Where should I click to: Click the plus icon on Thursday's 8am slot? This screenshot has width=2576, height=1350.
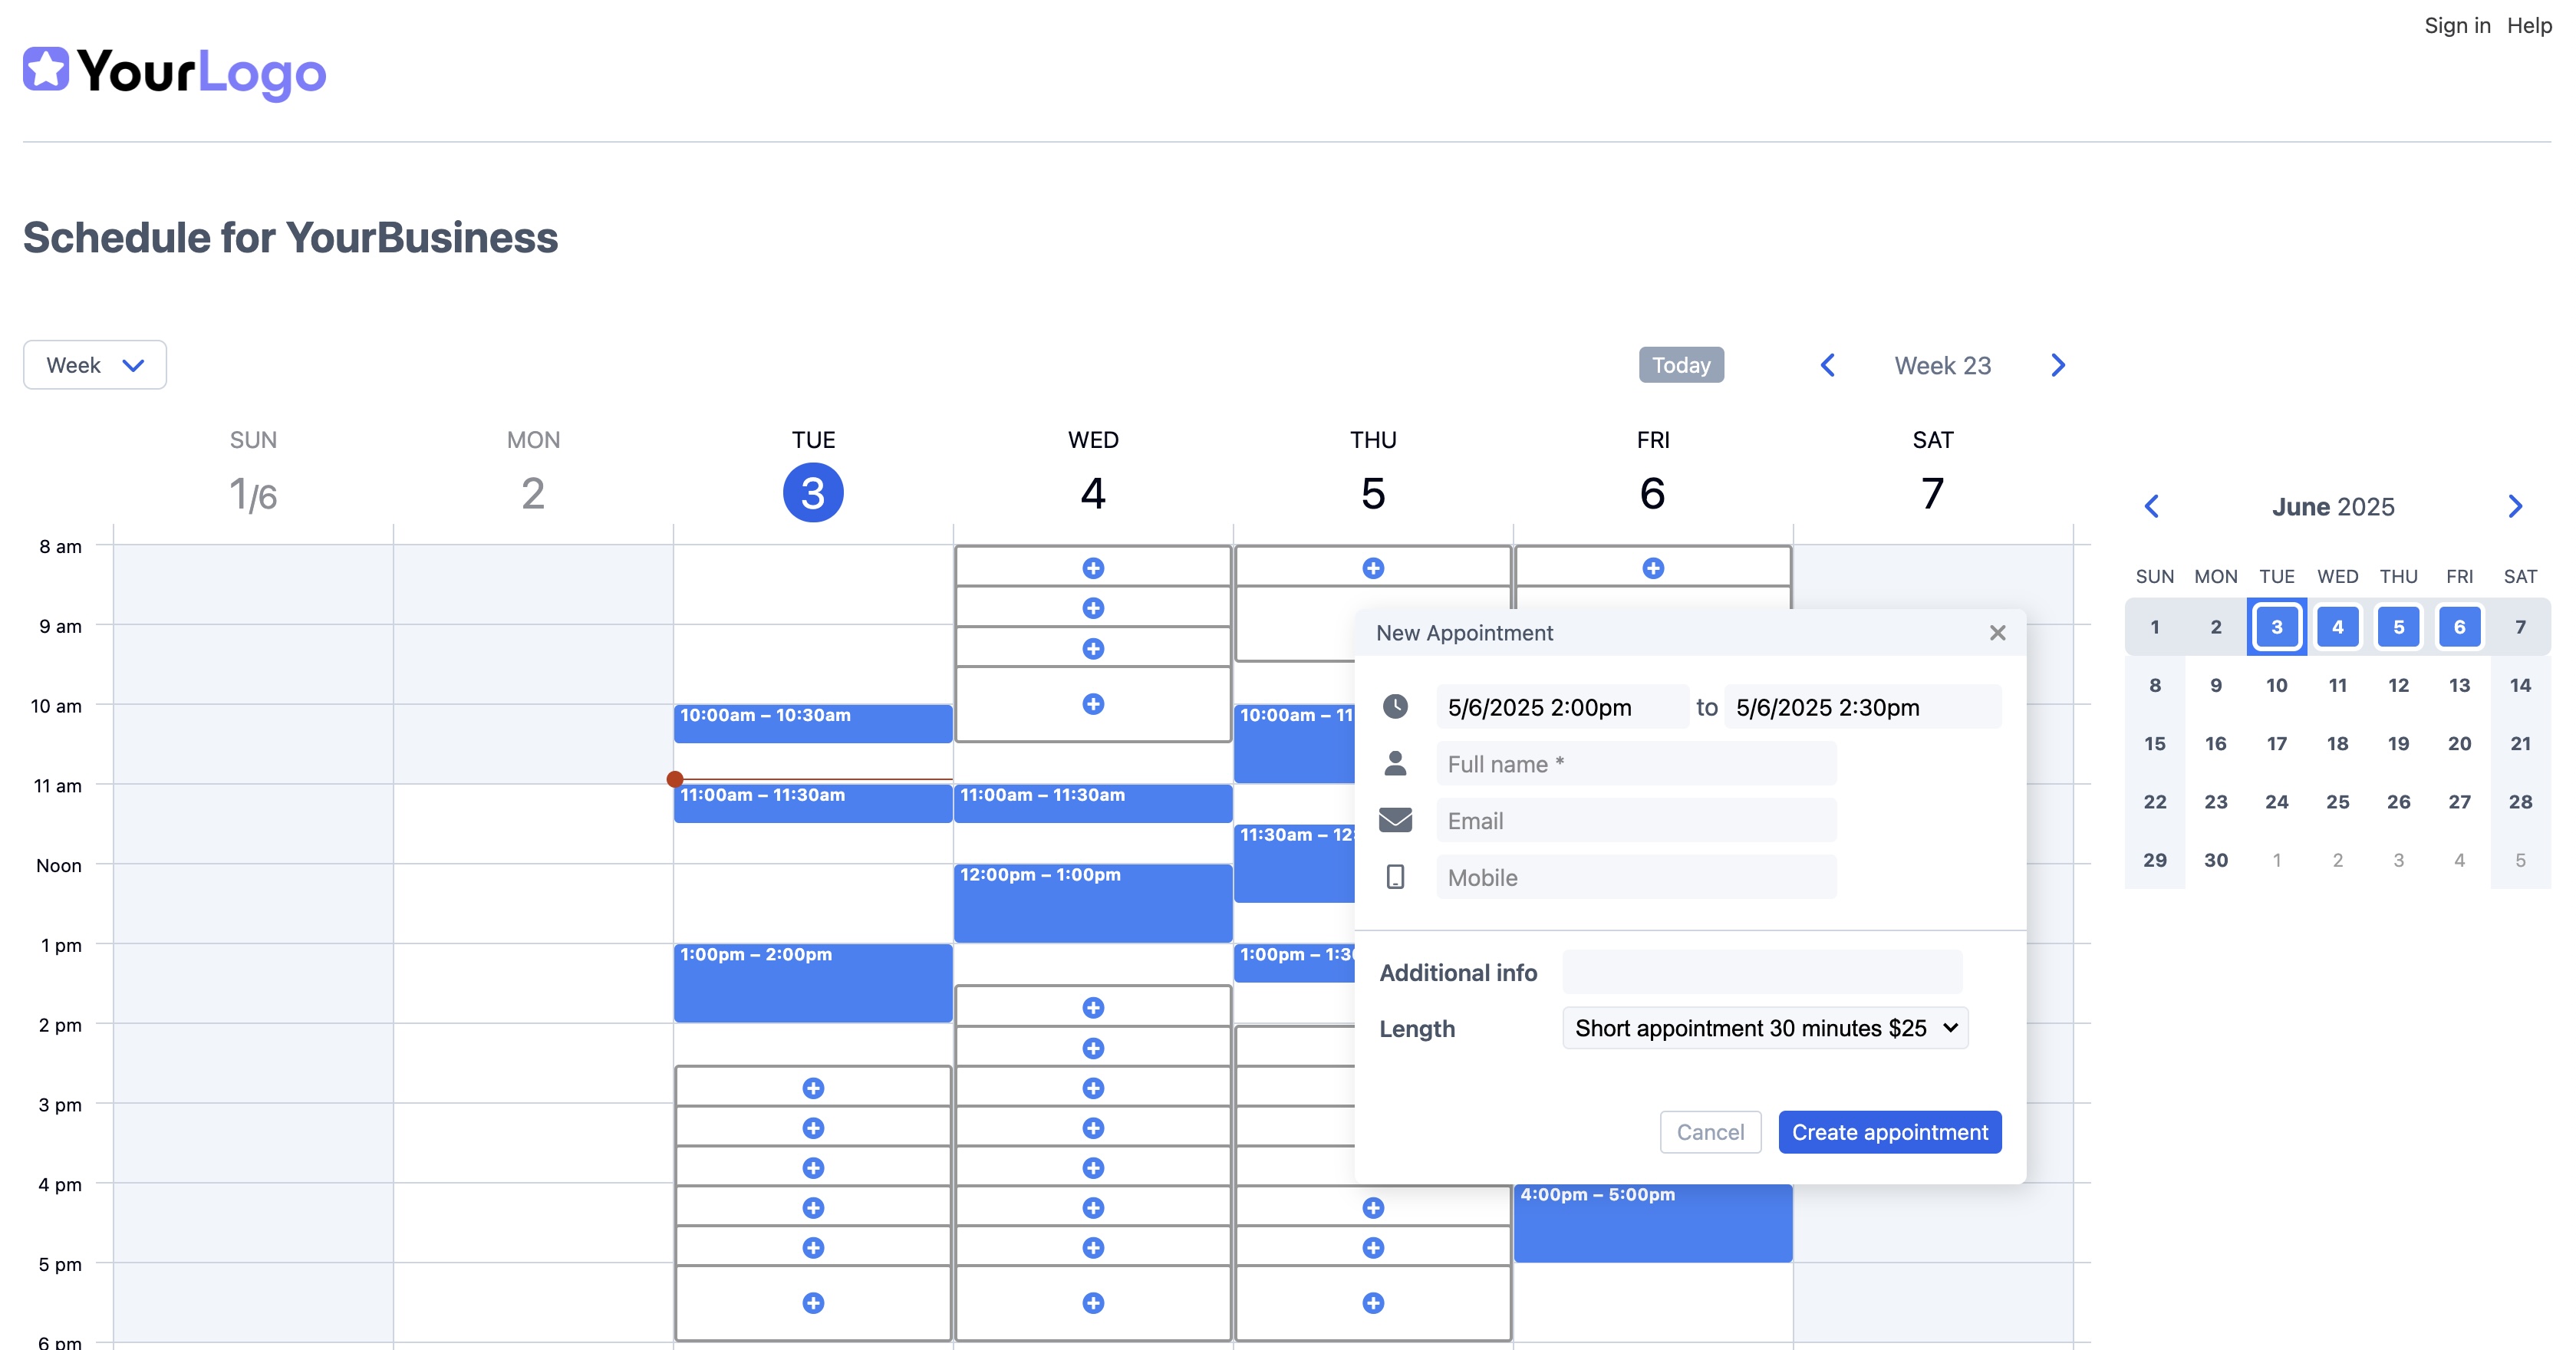click(x=1372, y=567)
